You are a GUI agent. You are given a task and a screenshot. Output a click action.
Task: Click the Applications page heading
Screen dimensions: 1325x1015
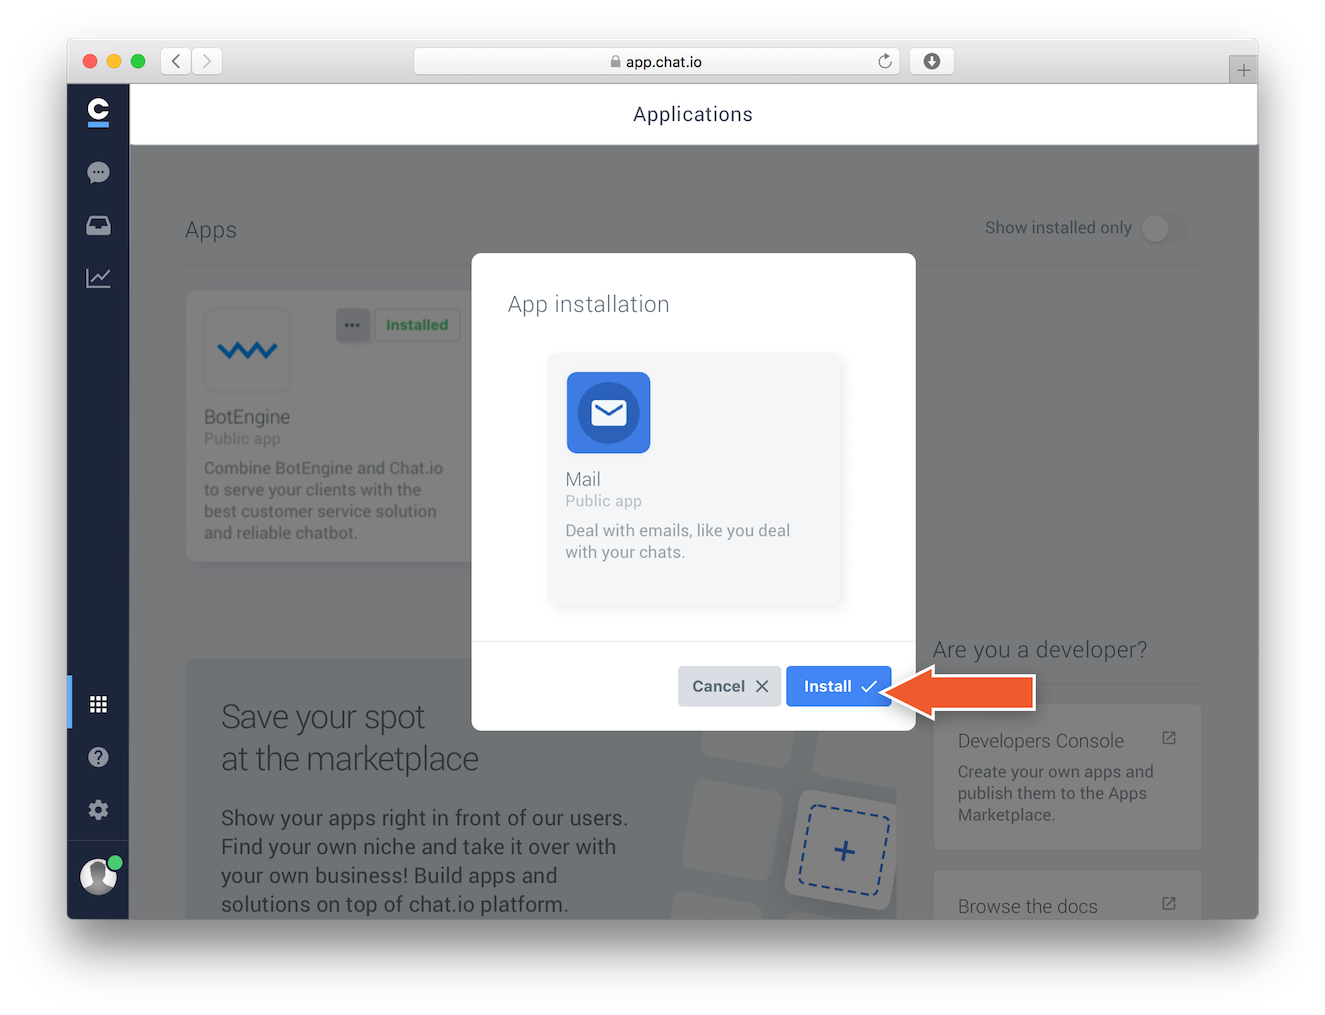[693, 114]
